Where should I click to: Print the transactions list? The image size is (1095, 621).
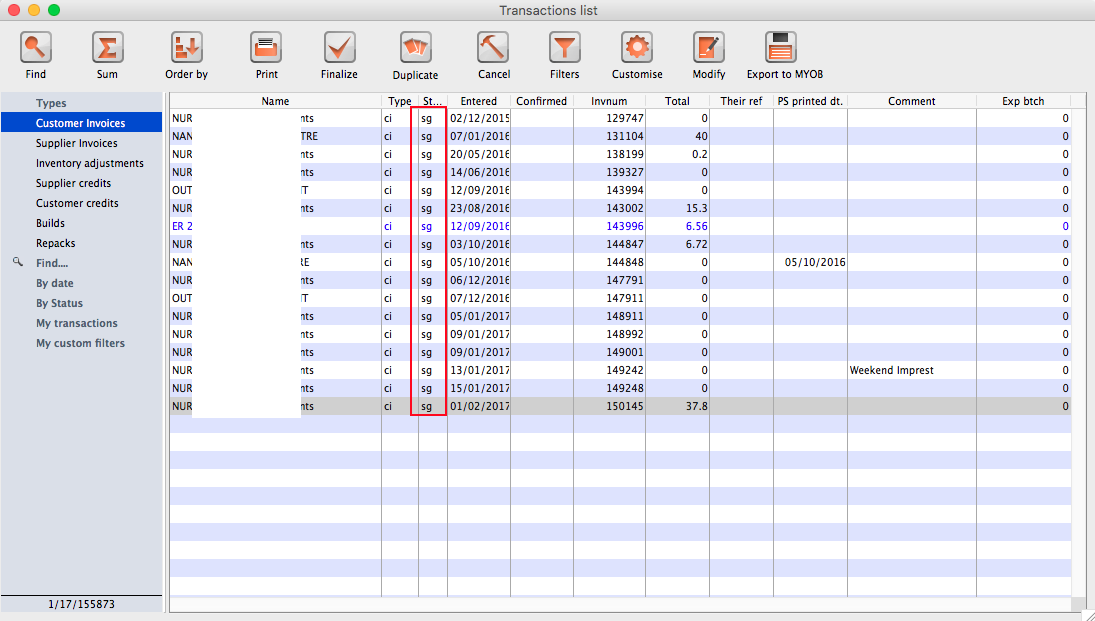pyautogui.click(x=266, y=48)
